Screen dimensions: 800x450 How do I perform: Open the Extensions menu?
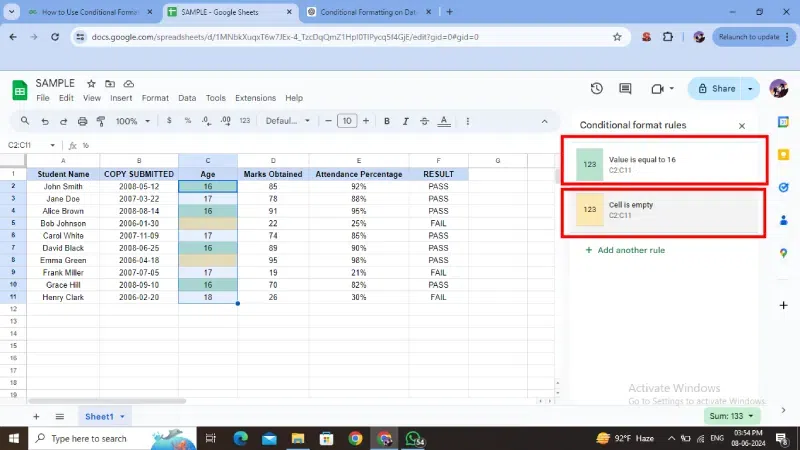pos(255,98)
